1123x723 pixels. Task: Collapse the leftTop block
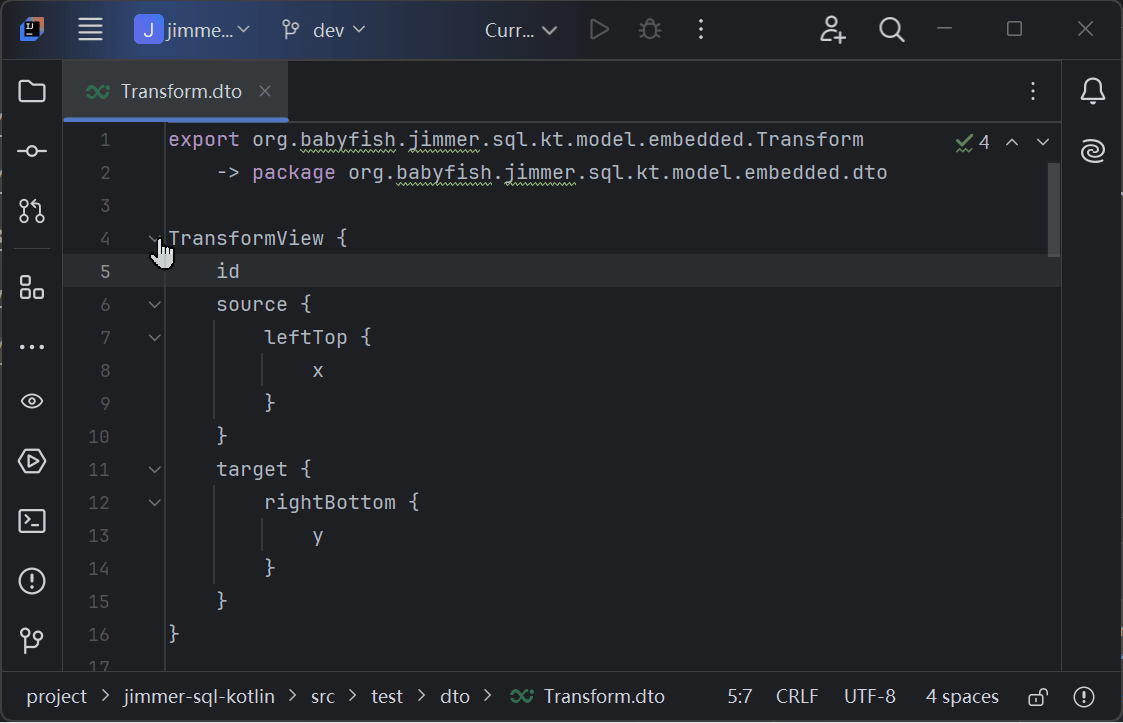click(154, 337)
